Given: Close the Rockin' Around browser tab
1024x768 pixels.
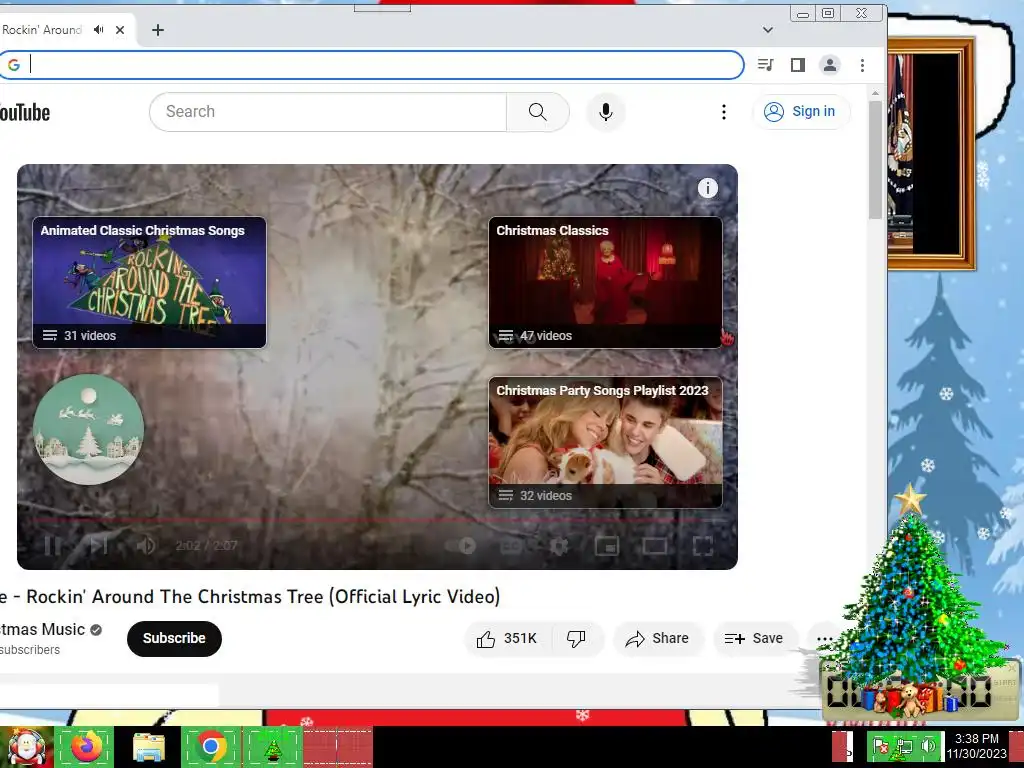Looking at the screenshot, I should pyautogui.click(x=120, y=30).
